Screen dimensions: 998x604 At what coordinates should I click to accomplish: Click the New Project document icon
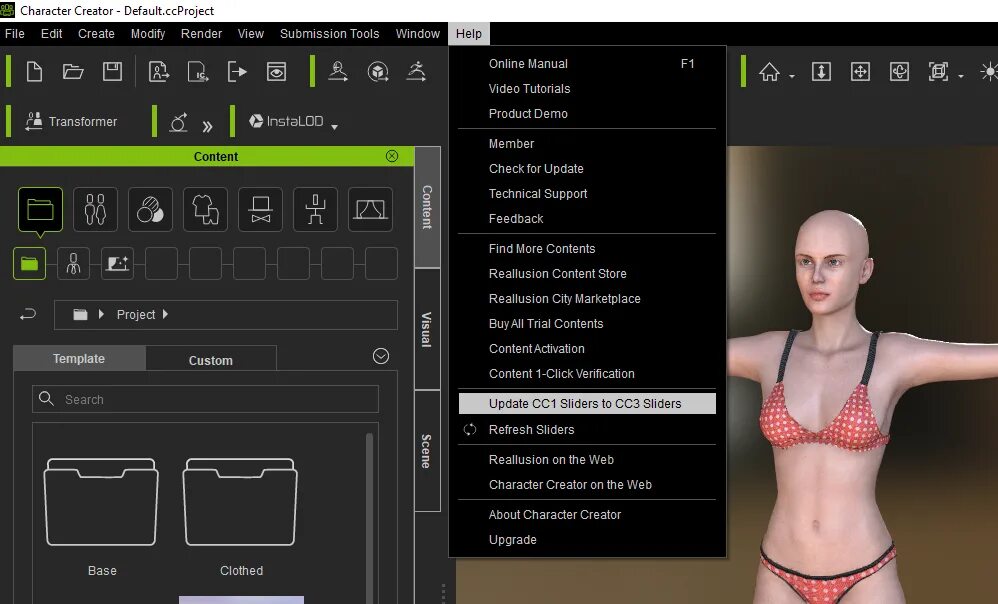pyautogui.click(x=34, y=71)
